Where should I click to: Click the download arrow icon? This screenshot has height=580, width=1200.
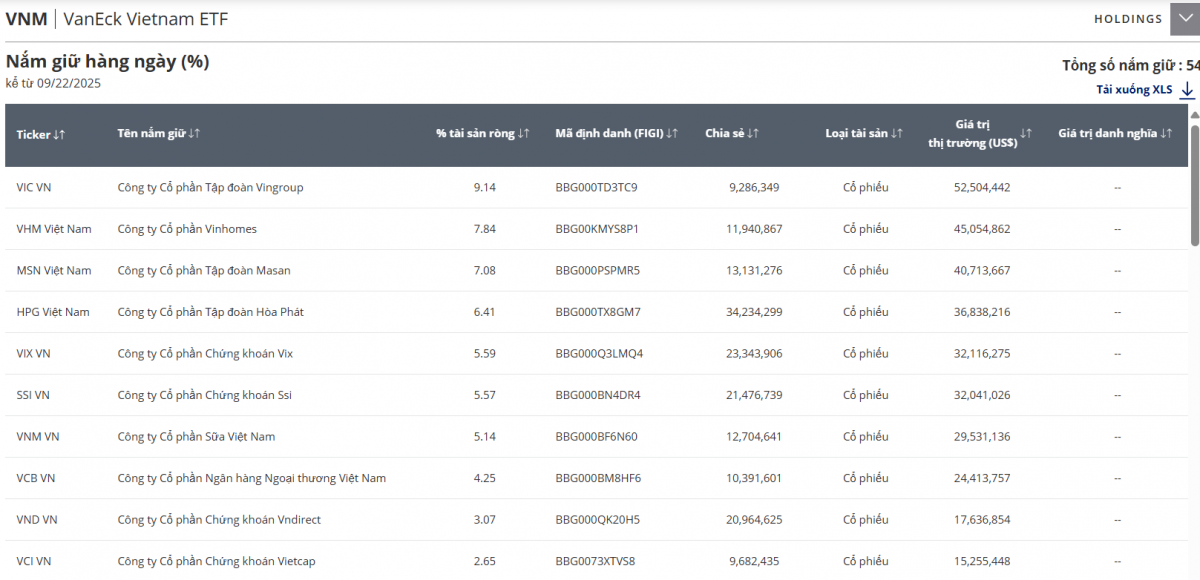tap(1187, 90)
